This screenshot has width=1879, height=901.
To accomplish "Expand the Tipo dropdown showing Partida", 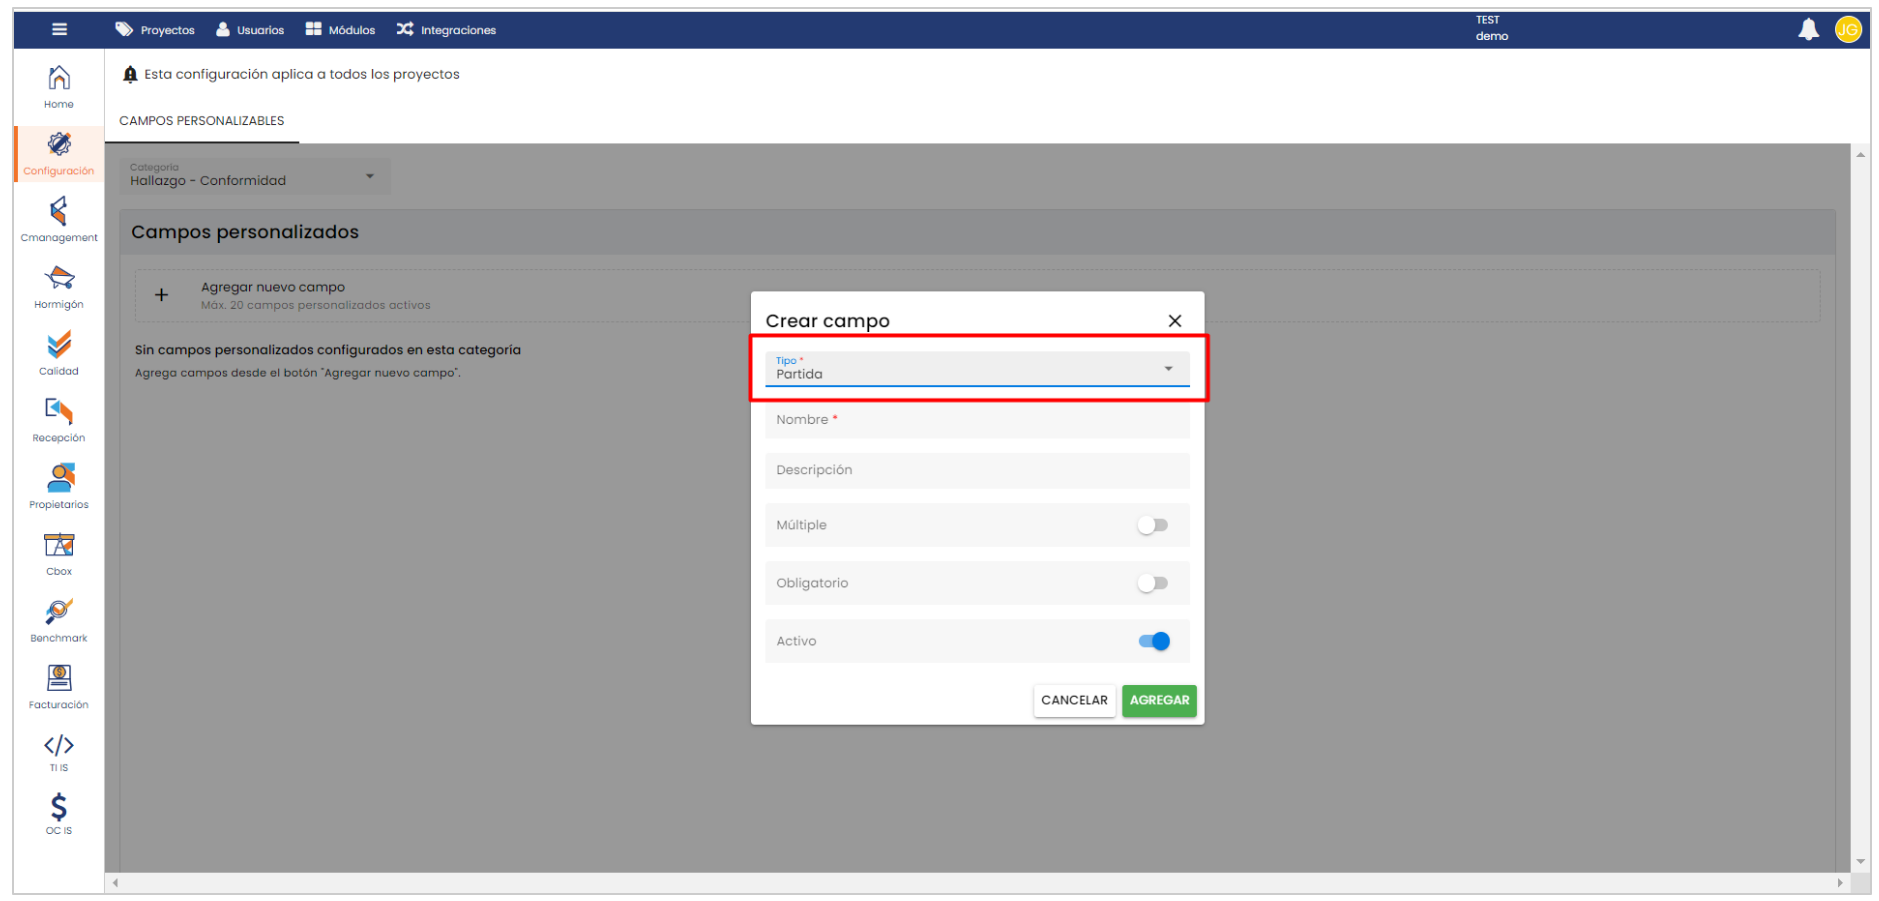I will coord(976,369).
